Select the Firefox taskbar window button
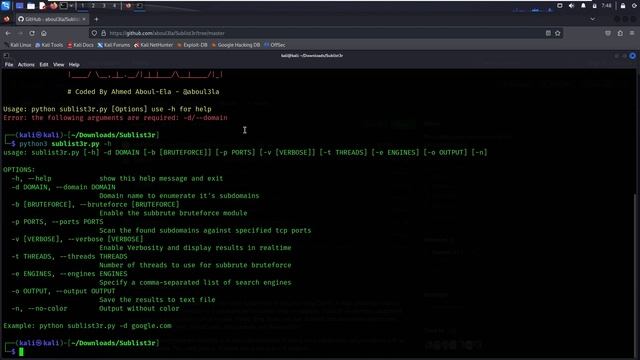The width and height of the screenshot is (640, 360). coord(129,6)
